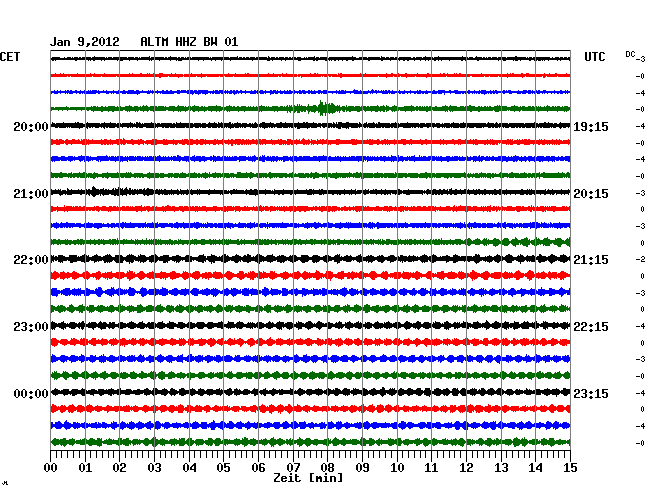The height and width of the screenshot is (494, 650).
Task: Select the 21:00 CET time label
Action: tap(31, 194)
